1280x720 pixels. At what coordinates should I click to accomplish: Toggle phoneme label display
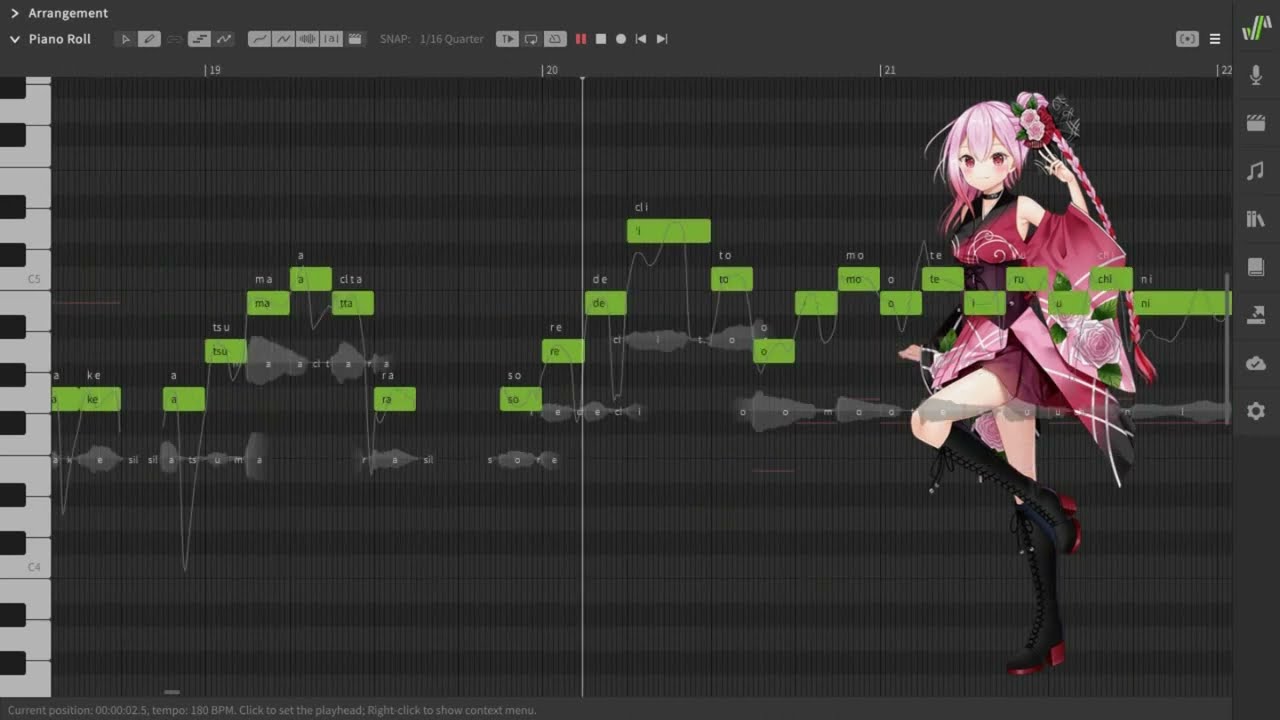point(331,39)
